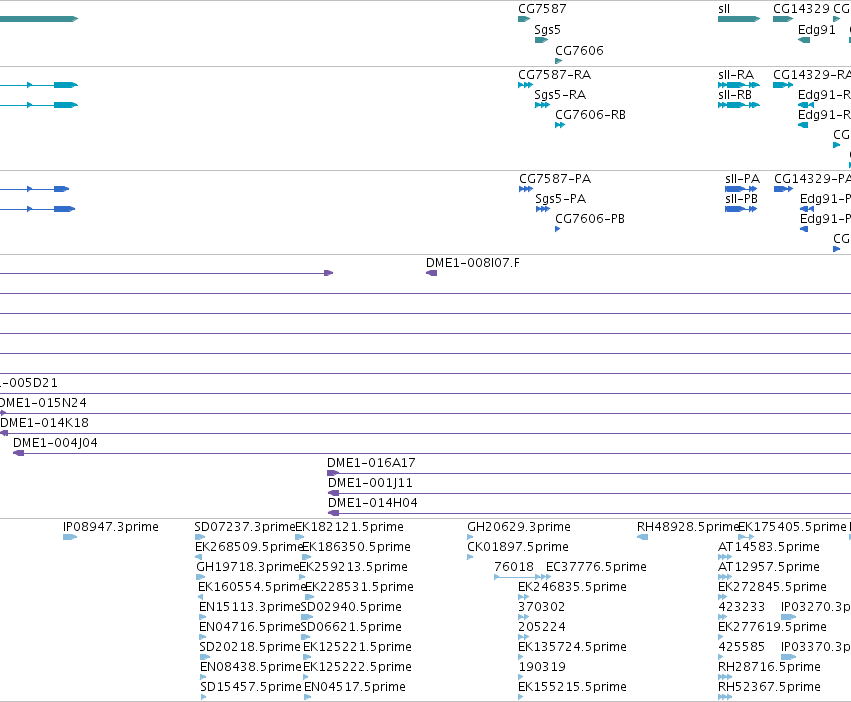851x702 pixels.
Task: Click EST EK182121.5prime
Action: pyautogui.click(x=350, y=527)
